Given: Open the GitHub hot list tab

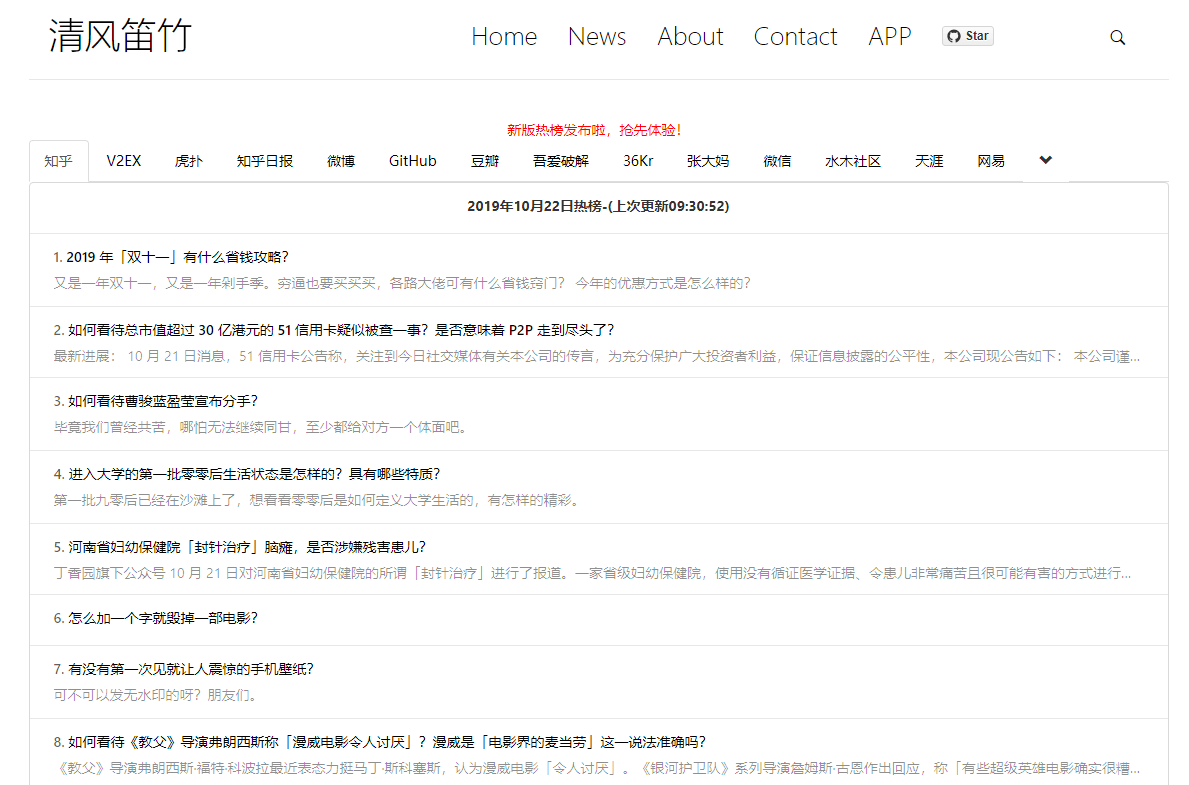Looking at the screenshot, I should coord(412,161).
